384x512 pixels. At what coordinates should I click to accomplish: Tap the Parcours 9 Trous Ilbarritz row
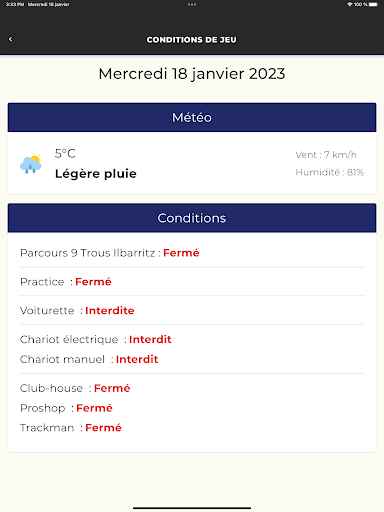[x=192, y=253]
